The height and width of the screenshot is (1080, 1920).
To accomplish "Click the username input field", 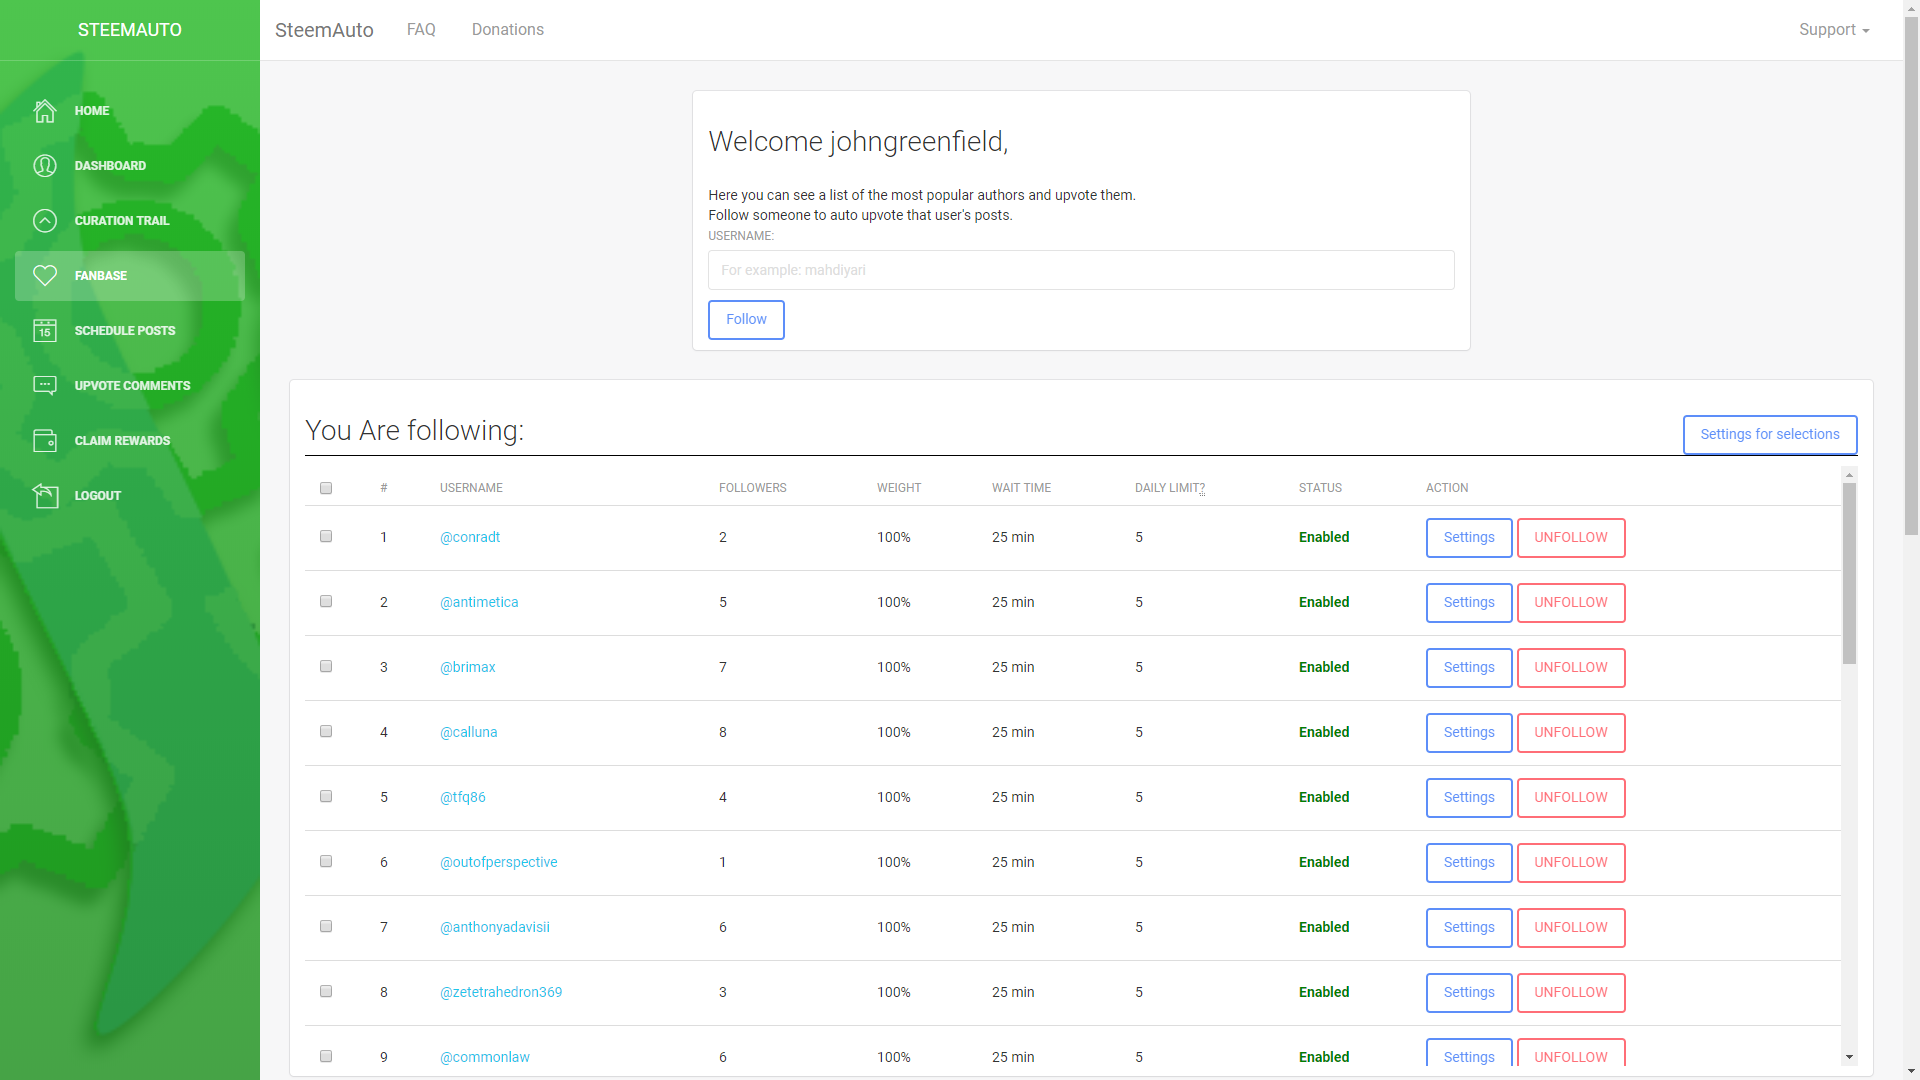I will [x=1081, y=270].
